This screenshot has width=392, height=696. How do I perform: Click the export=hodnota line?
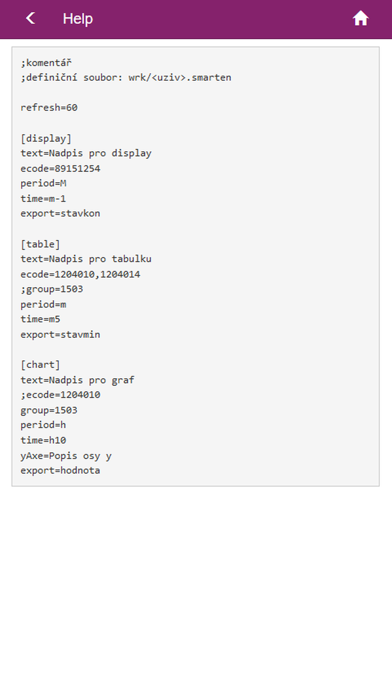tap(60, 471)
